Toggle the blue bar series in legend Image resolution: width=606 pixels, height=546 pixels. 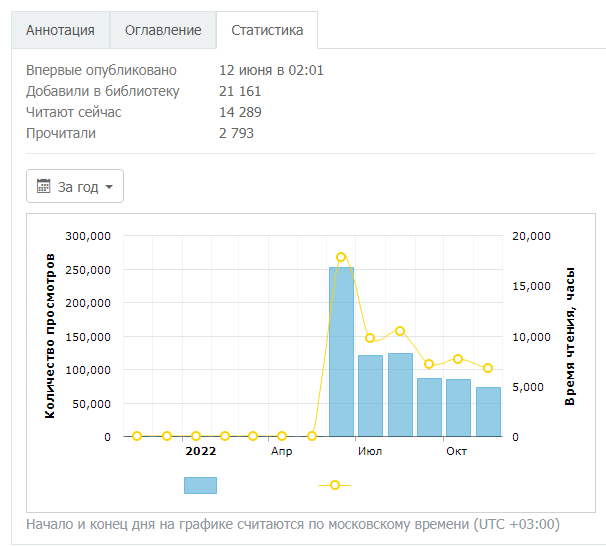point(200,485)
